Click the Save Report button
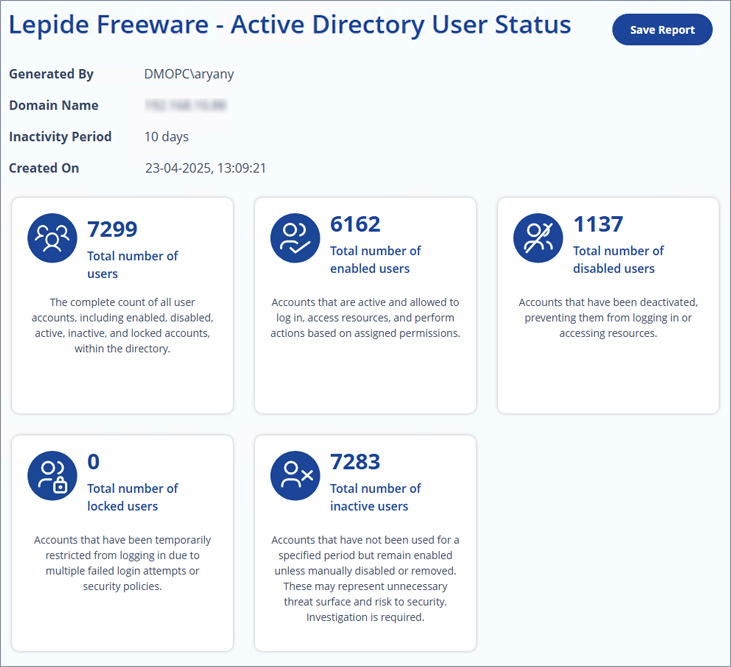The height and width of the screenshot is (667, 731). coord(662,30)
